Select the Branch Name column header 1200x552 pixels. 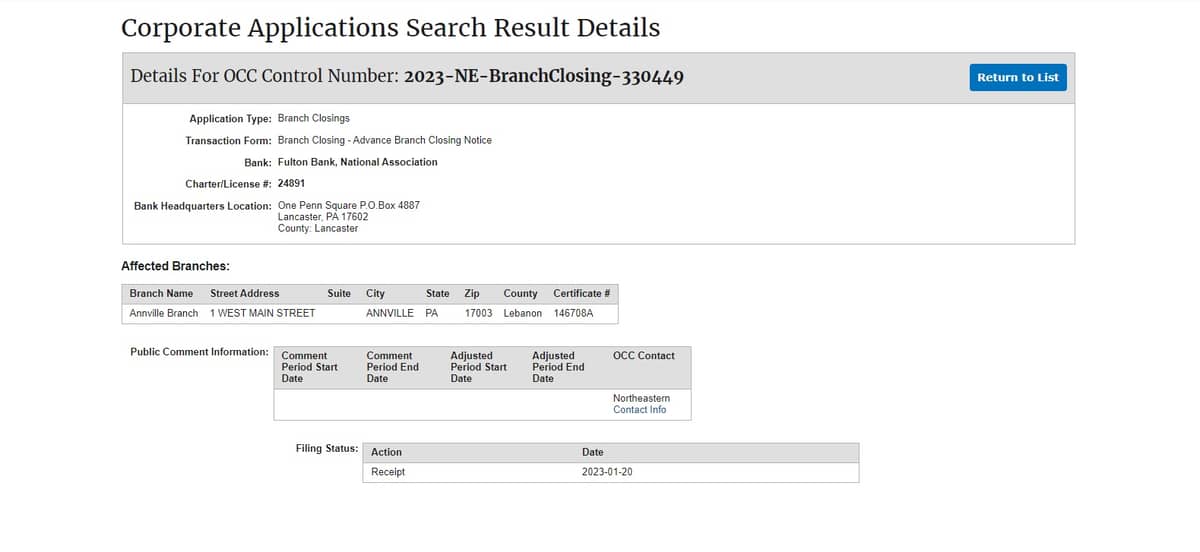coord(161,293)
